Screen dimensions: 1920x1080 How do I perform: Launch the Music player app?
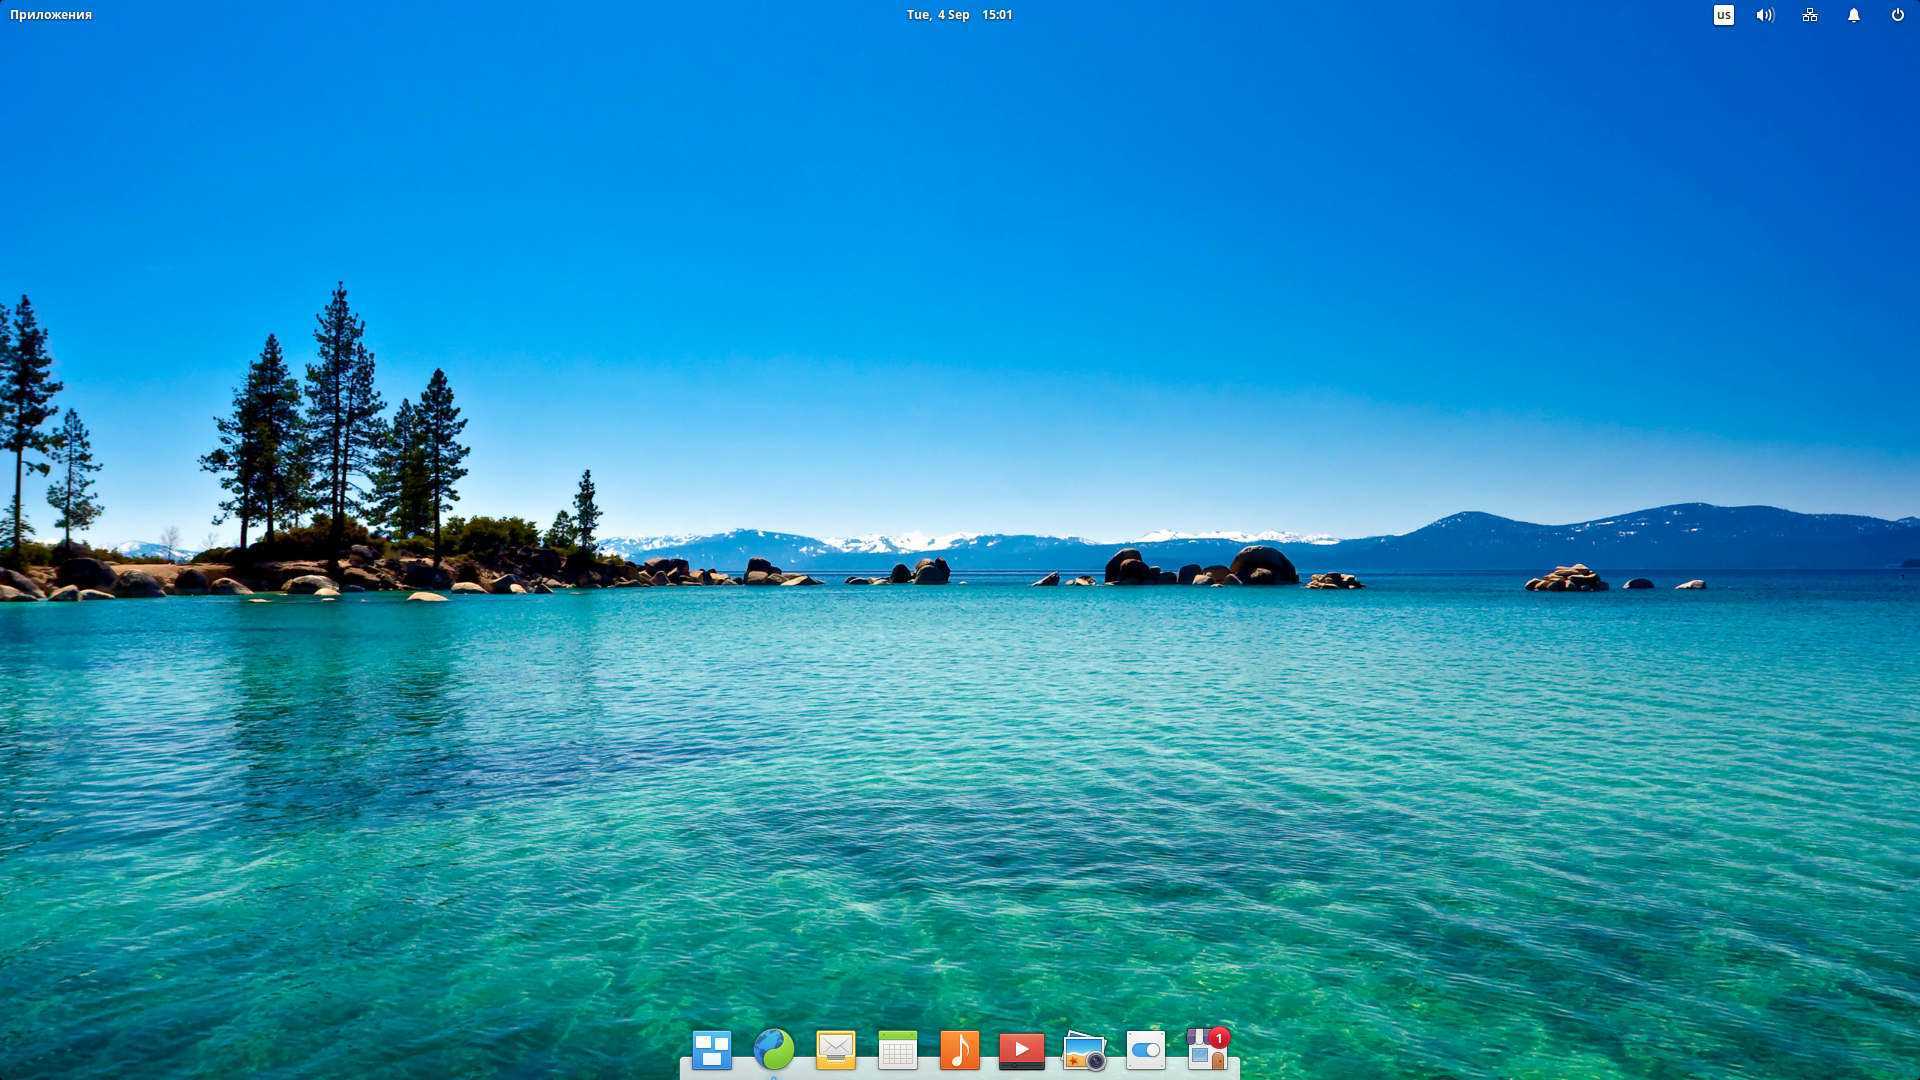click(x=960, y=1050)
